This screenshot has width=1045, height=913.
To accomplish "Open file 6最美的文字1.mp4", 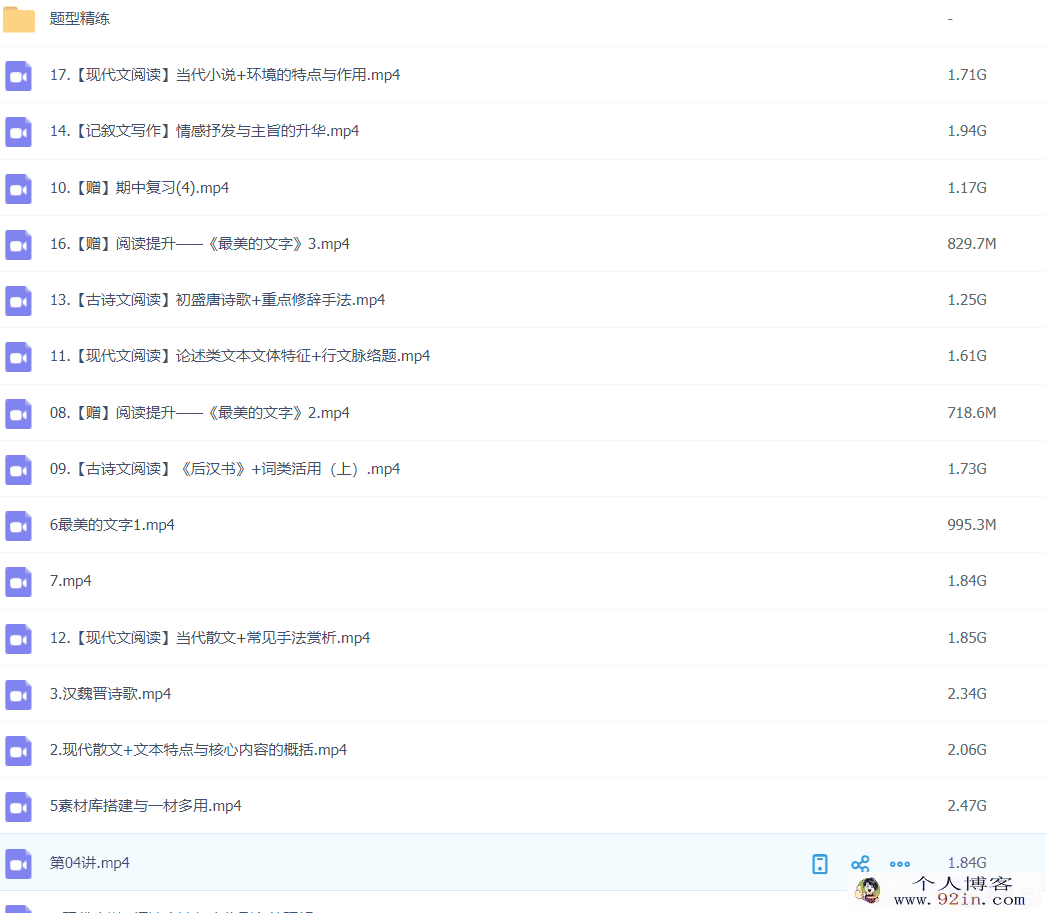I will [x=112, y=524].
